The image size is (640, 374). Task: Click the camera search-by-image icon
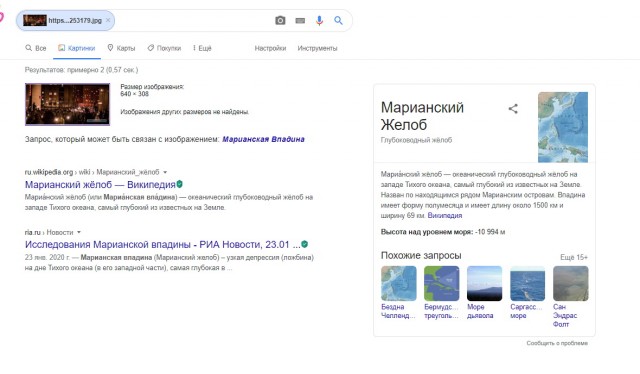point(280,20)
